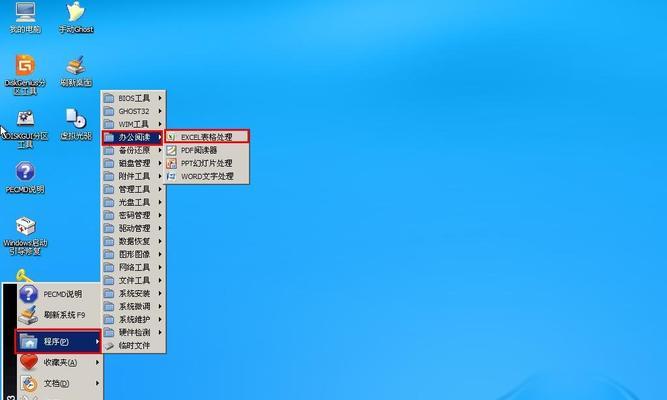
Task: Open the 虚拟光驱 desktop icon
Action: pos(76,124)
